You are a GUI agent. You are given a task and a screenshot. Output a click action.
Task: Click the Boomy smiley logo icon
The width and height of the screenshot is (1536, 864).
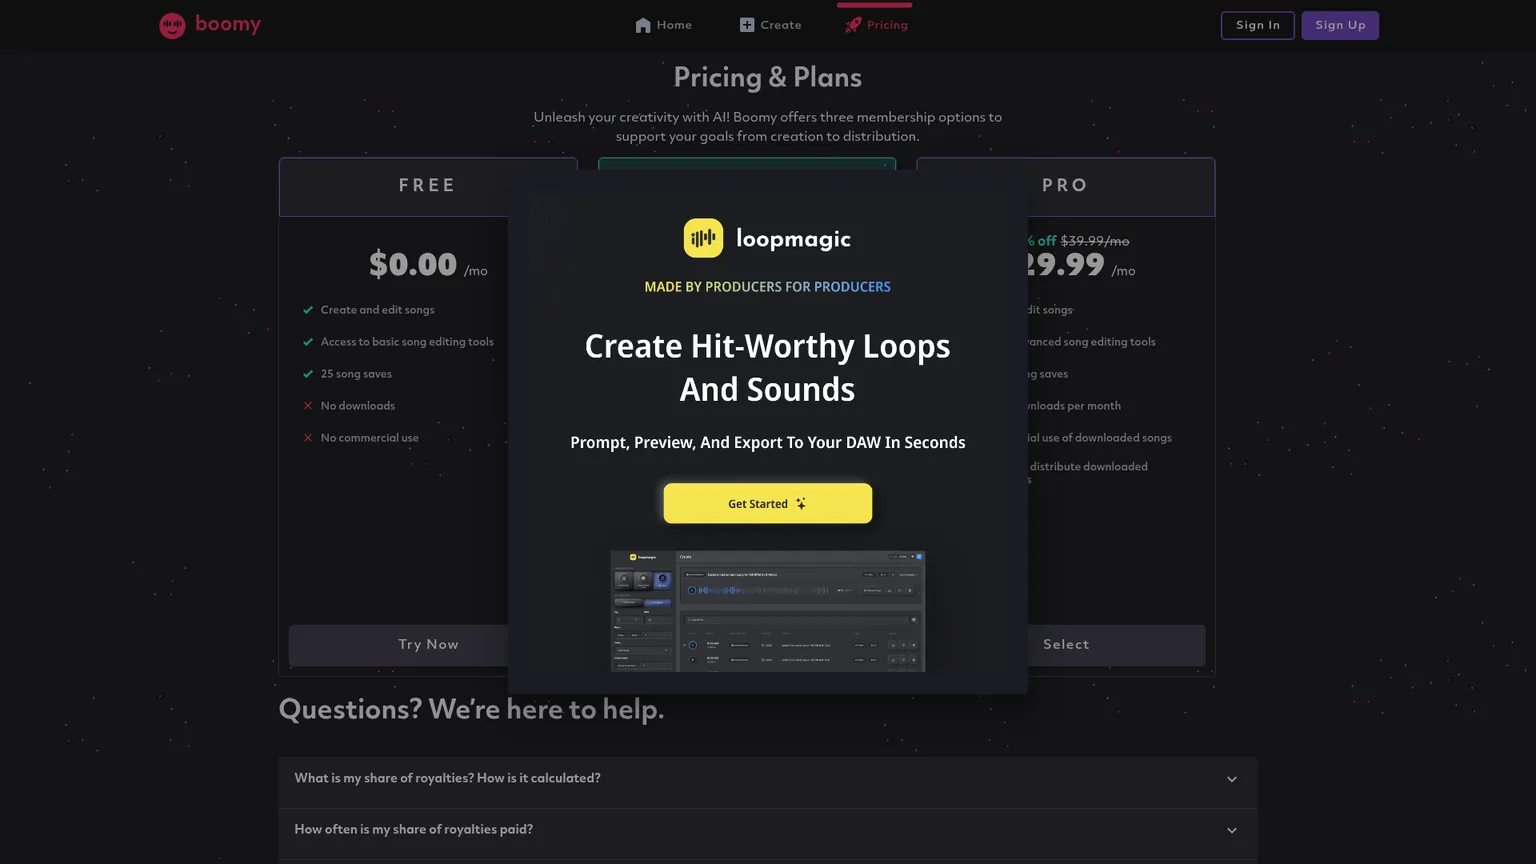pyautogui.click(x=172, y=25)
